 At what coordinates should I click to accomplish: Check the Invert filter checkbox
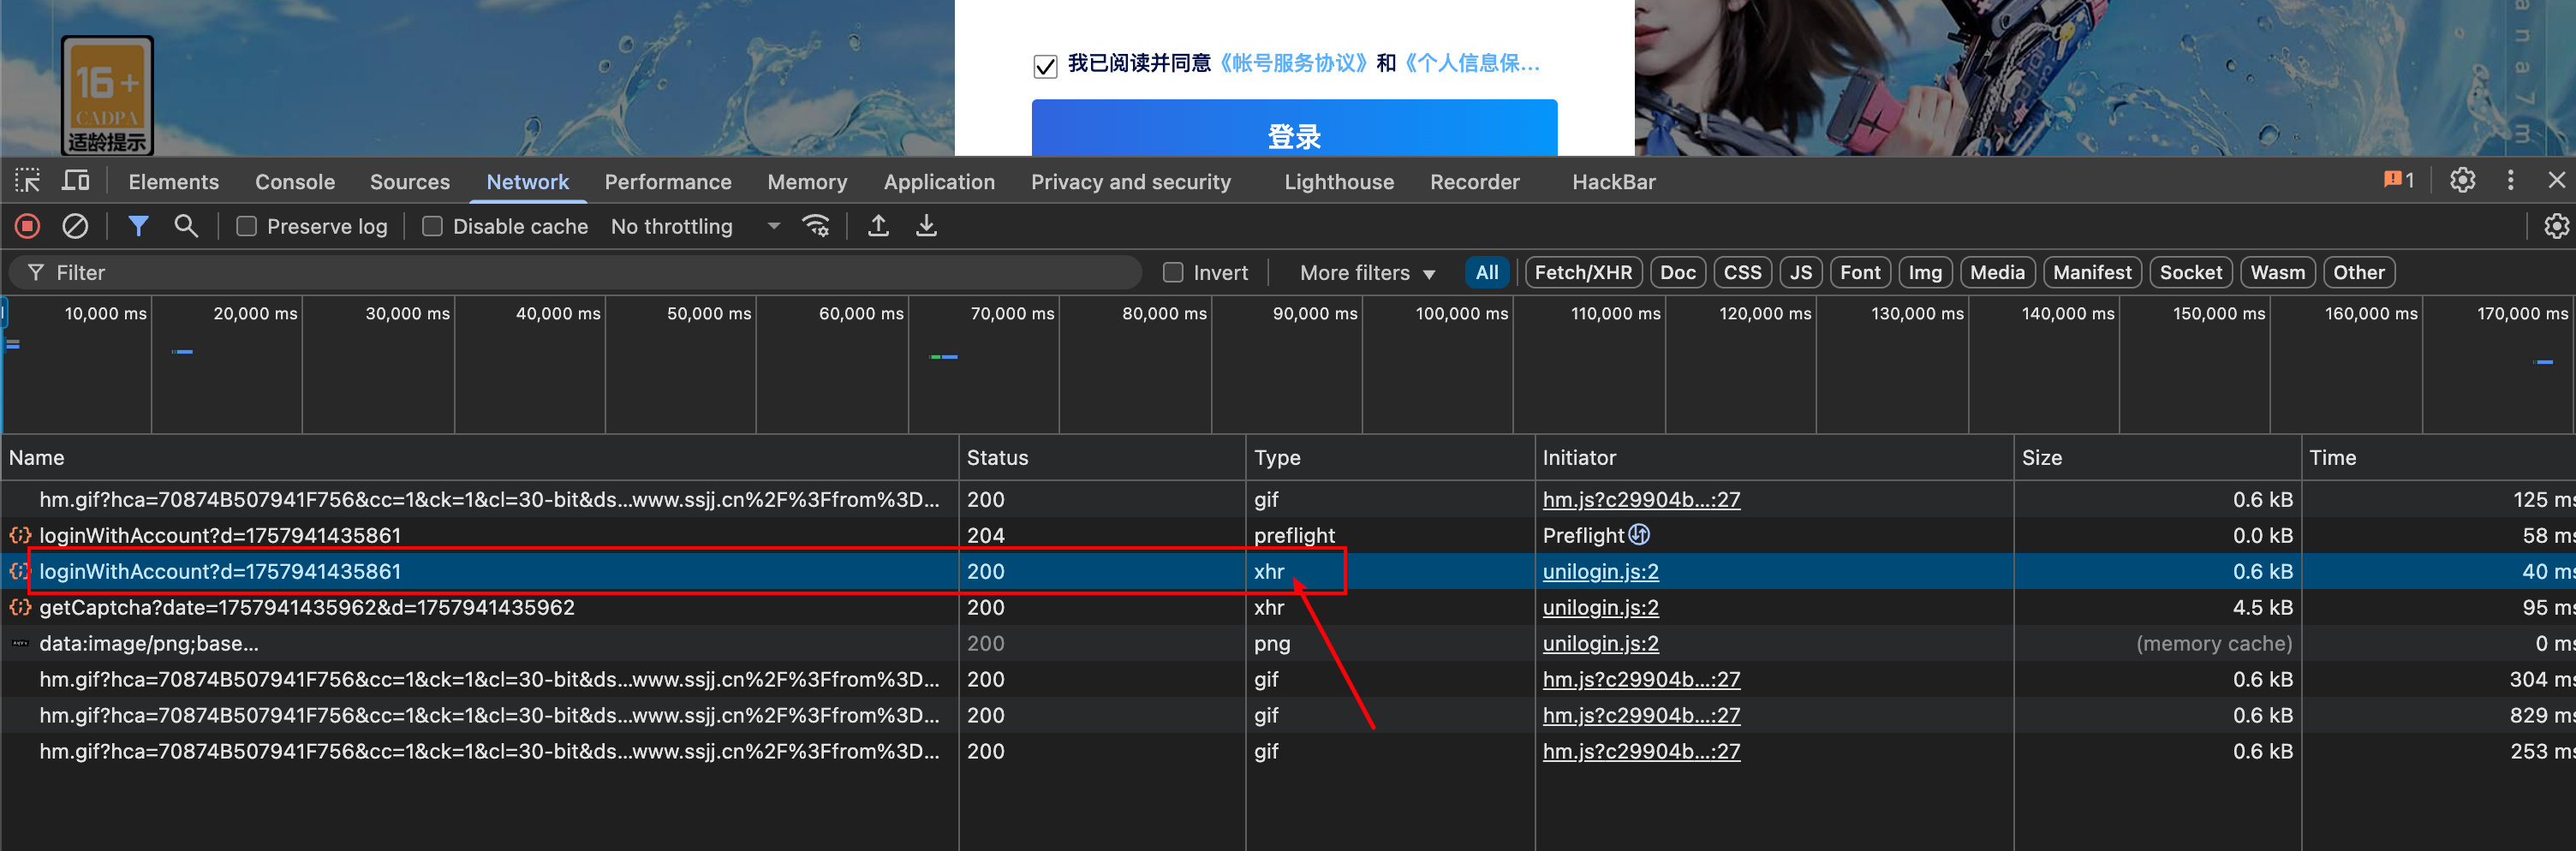pos(1173,272)
